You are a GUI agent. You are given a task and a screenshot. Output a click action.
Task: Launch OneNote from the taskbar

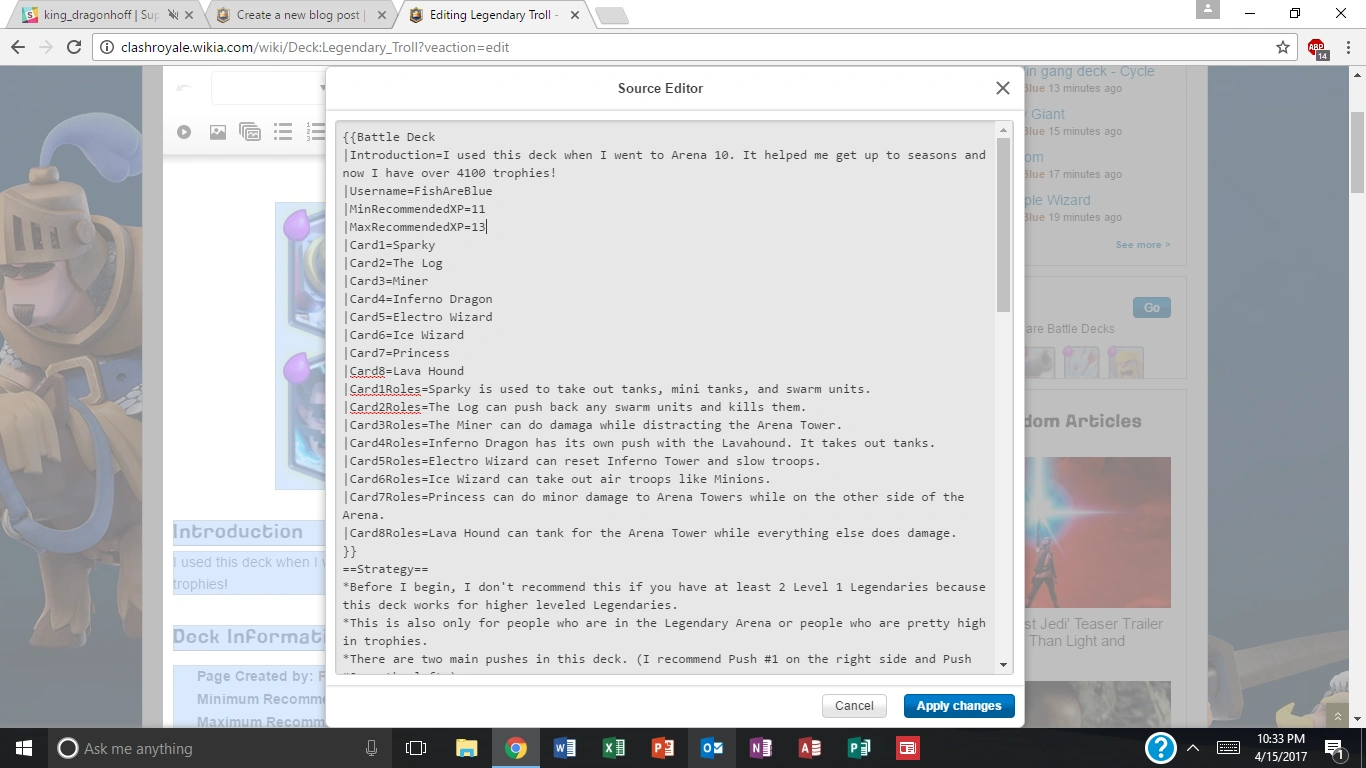760,748
